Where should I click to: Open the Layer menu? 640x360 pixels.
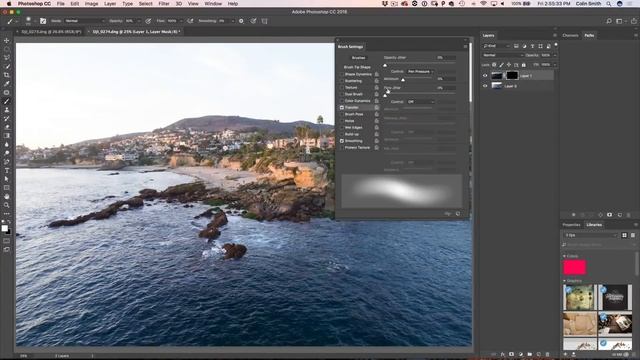(110, 4)
